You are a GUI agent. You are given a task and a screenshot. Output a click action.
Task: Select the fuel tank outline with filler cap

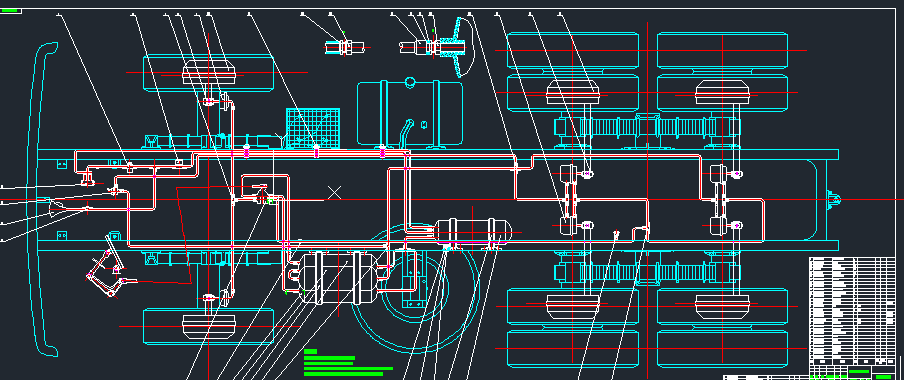point(409,112)
